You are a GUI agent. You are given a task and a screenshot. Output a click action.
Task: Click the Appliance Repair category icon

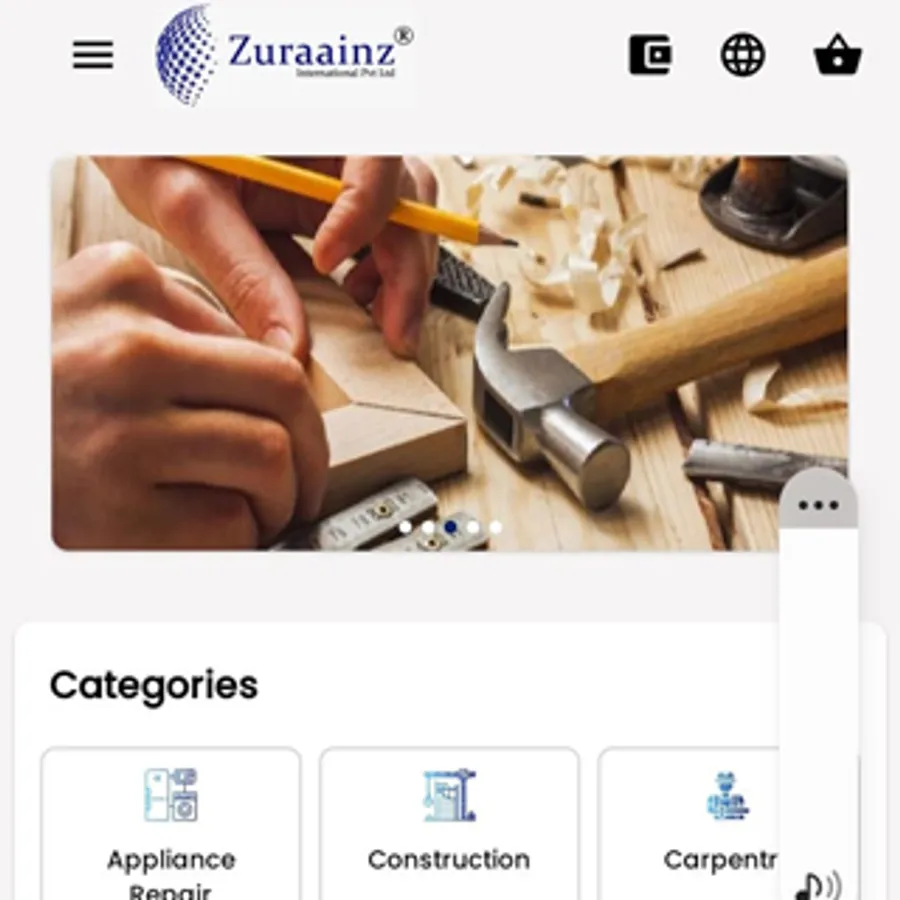click(x=170, y=795)
